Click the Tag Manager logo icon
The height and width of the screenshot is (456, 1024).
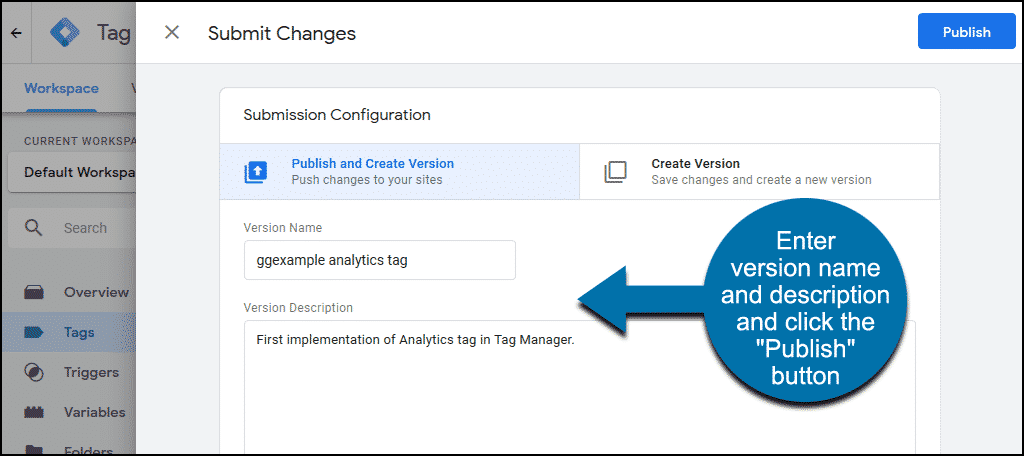(65, 32)
